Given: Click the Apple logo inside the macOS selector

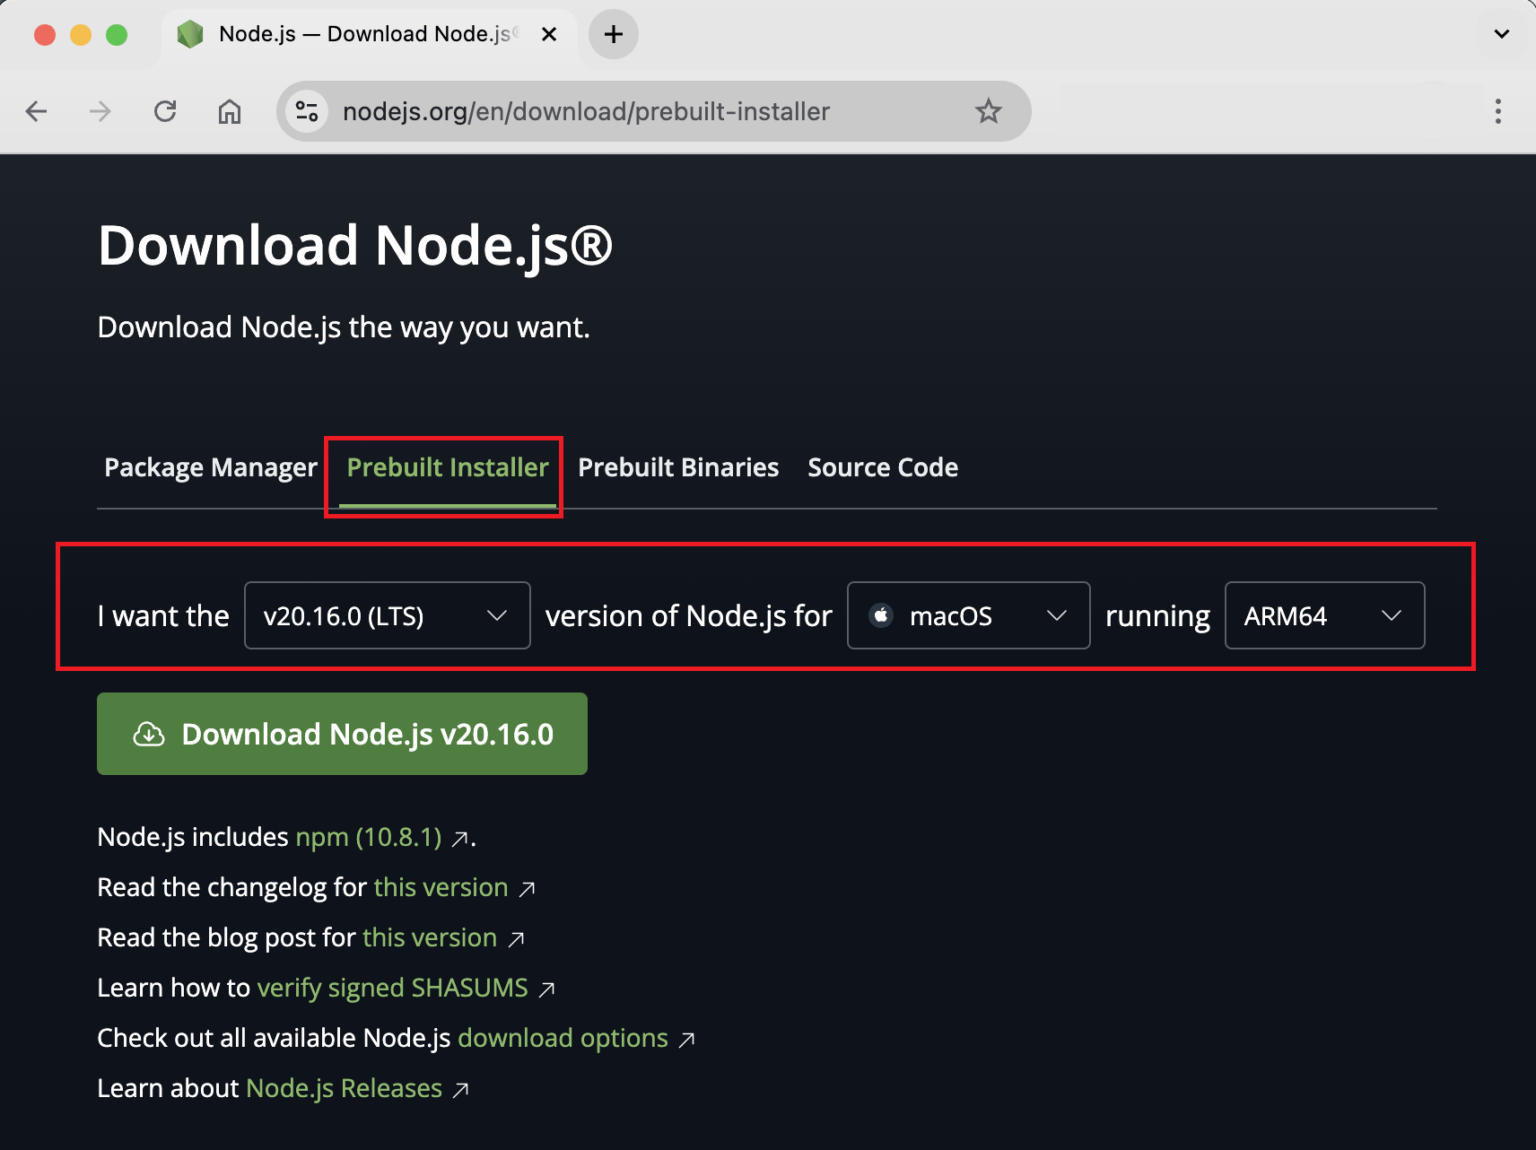Looking at the screenshot, I should pyautogui.click(x=881, y=616).
